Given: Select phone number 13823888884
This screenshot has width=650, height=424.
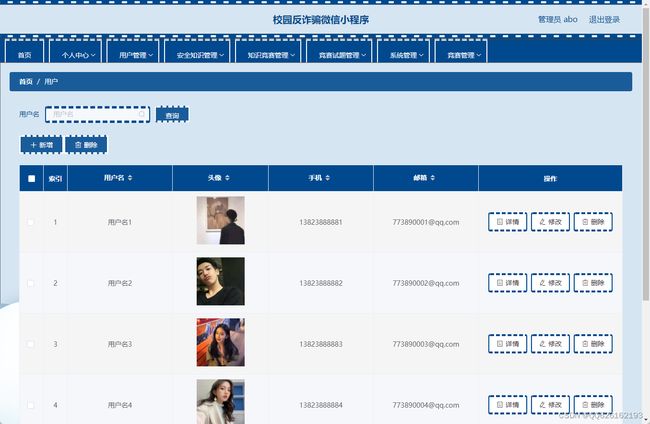Looking at the screenshot, I should click(x=321, y=405).
